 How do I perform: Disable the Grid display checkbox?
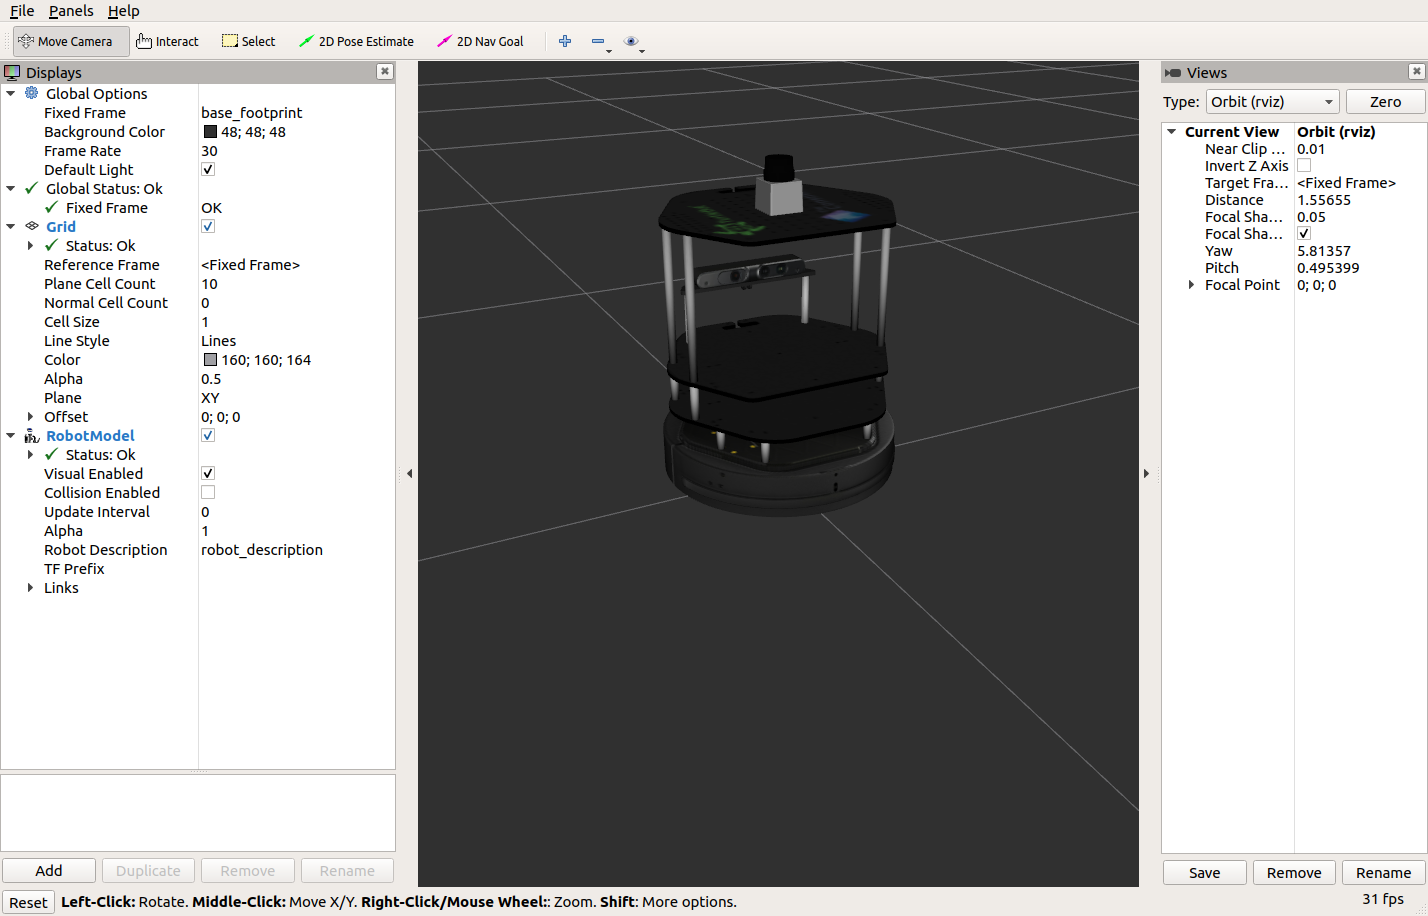pos(208,227)
